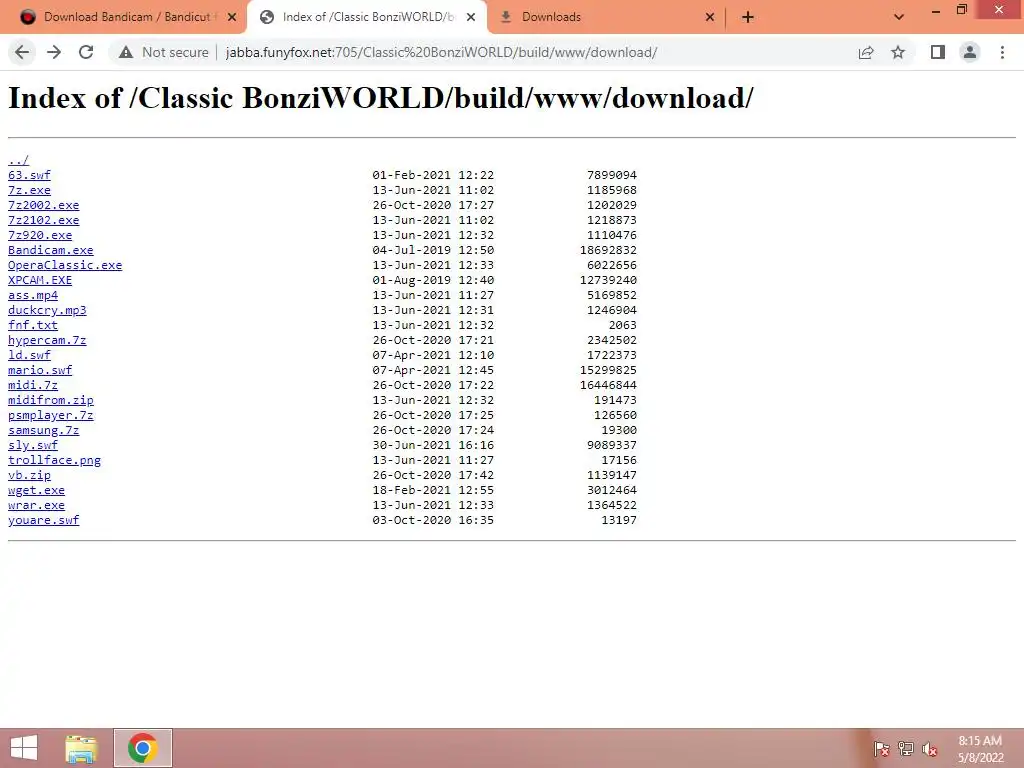Download 63.swf file
This screenshot has width=1024, height=768.
[29, 175]
